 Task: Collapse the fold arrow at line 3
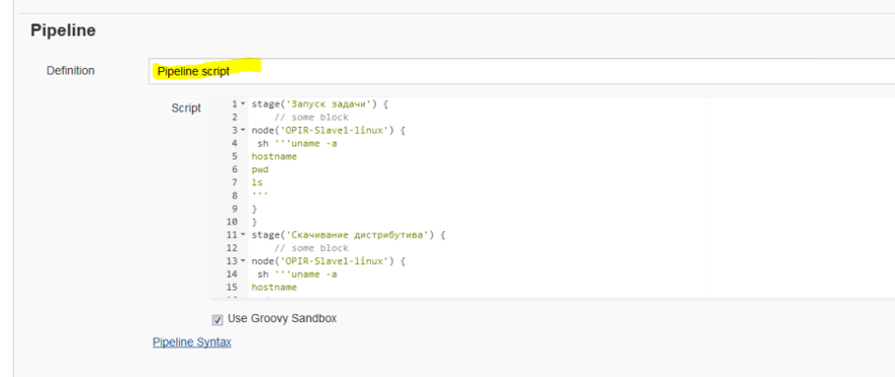tap(243, 130)
